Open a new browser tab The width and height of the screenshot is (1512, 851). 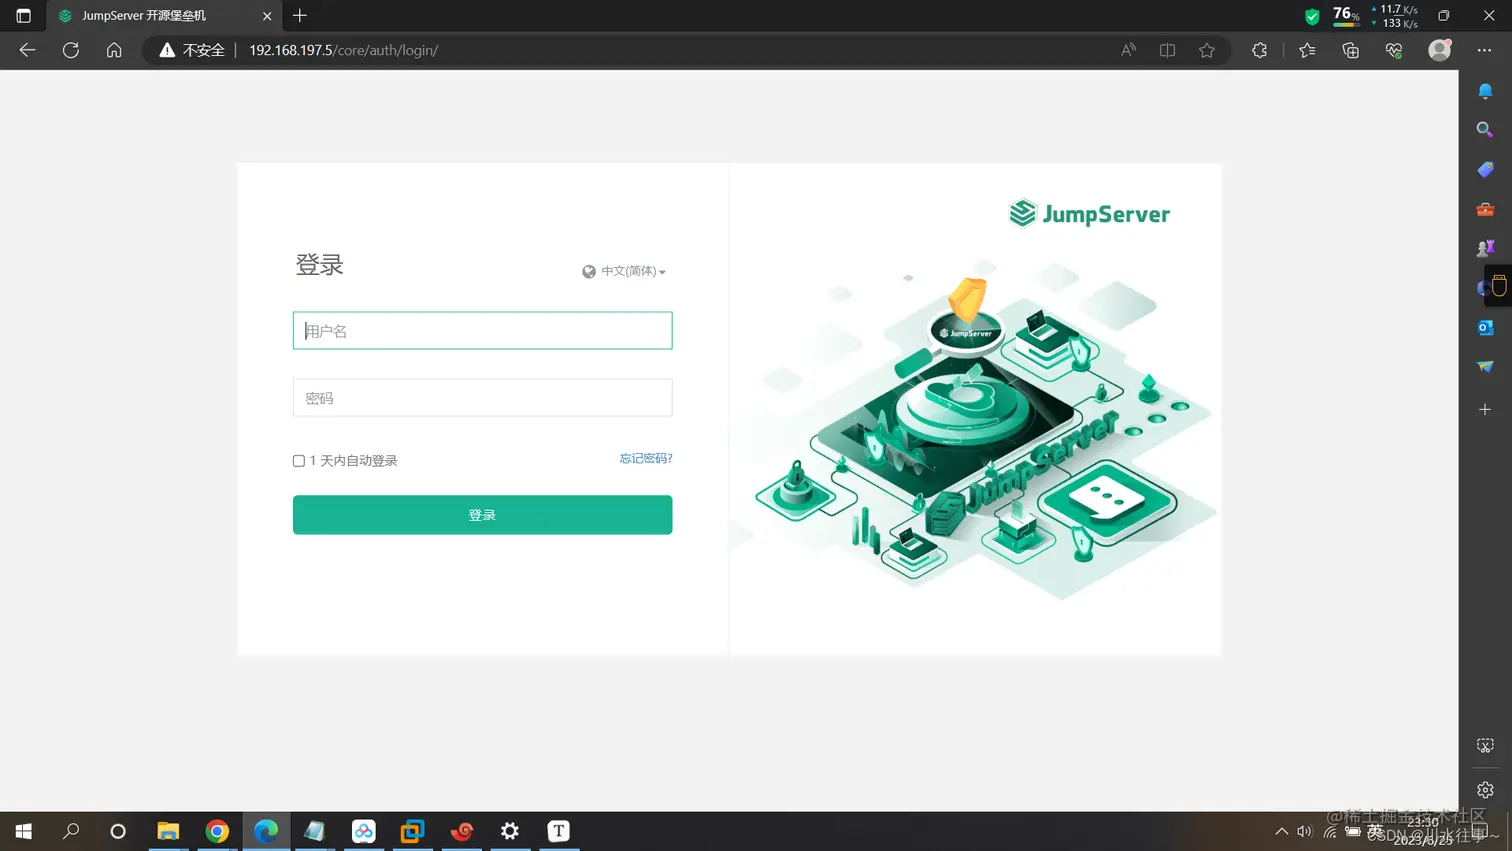click(x=300, y=16)
